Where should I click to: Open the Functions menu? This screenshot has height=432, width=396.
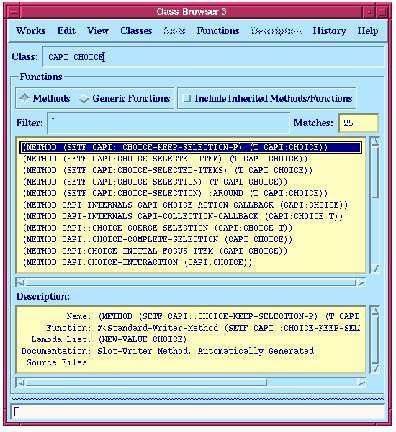(x=218, y=31)
